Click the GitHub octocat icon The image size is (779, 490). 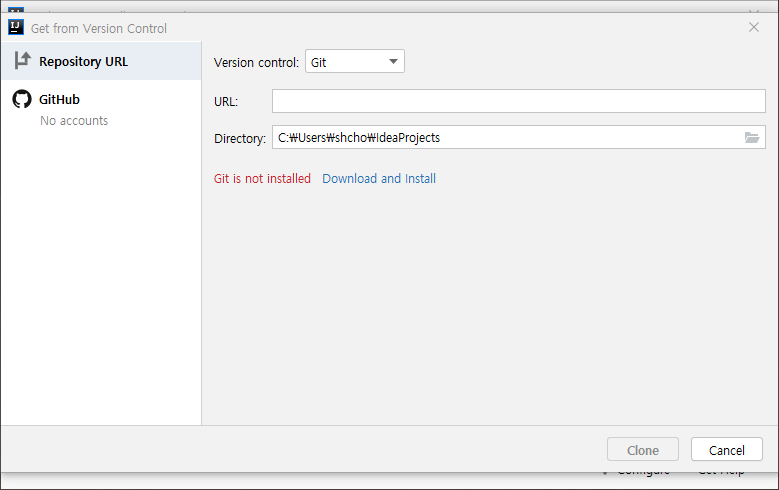point(22,99)
